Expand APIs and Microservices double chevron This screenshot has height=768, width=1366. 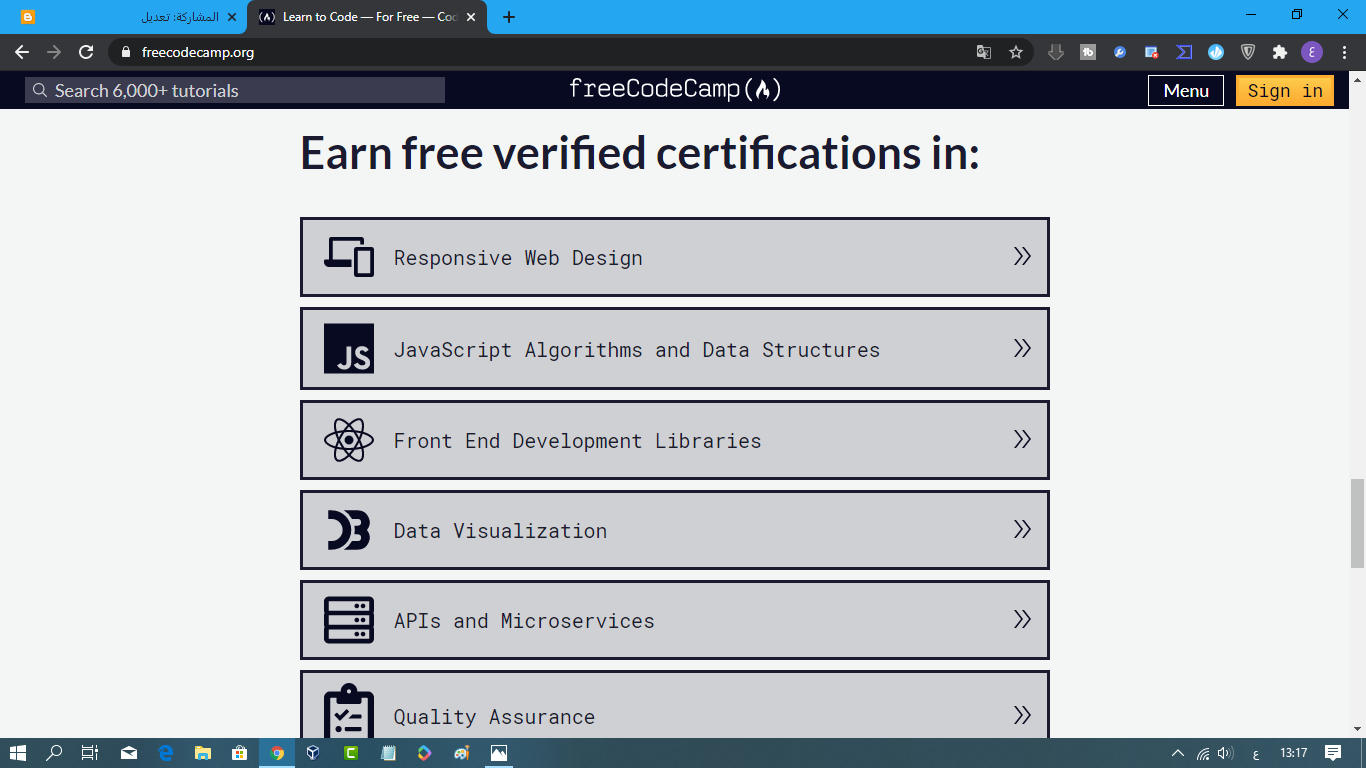point(1022,619)
